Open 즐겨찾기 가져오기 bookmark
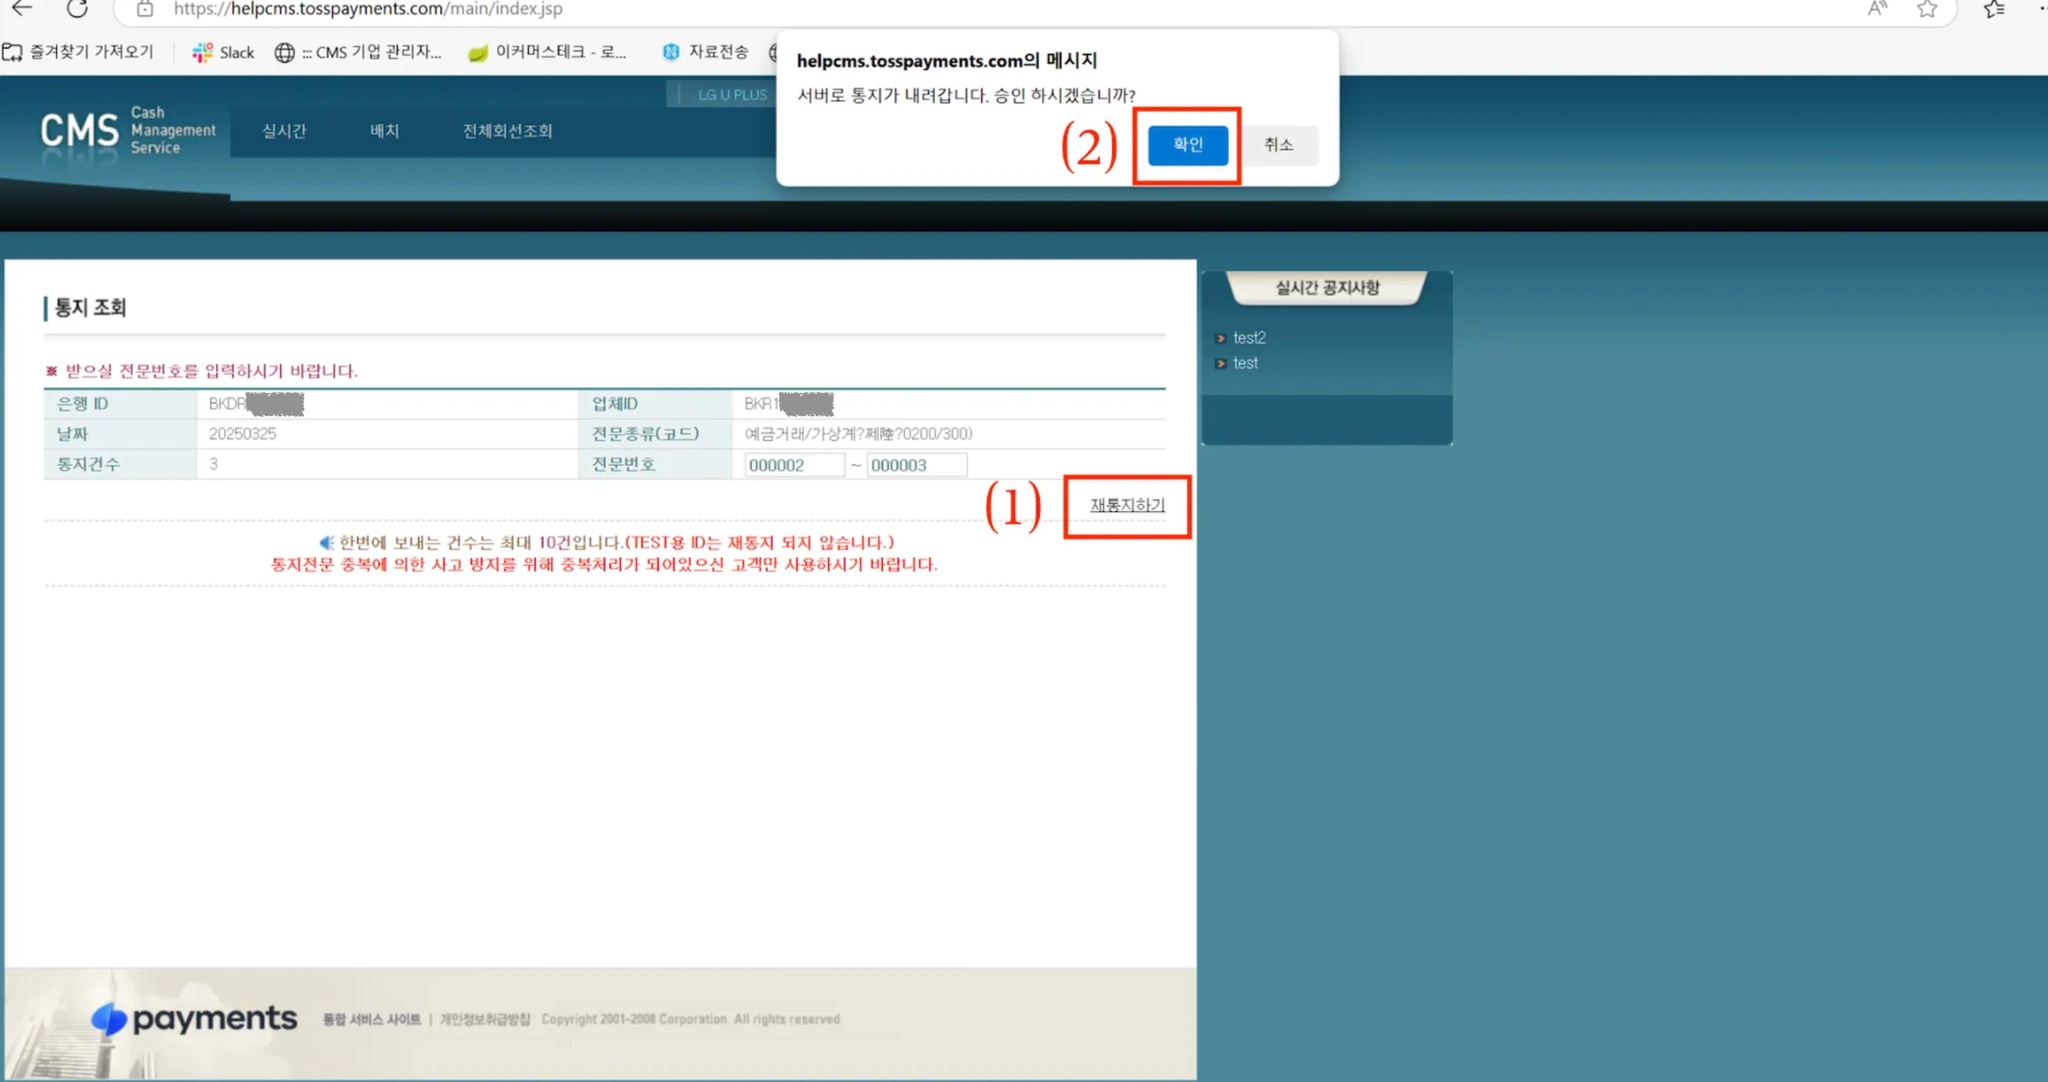The height and width of the screenshot is (1082, 2048). point(78,52)
